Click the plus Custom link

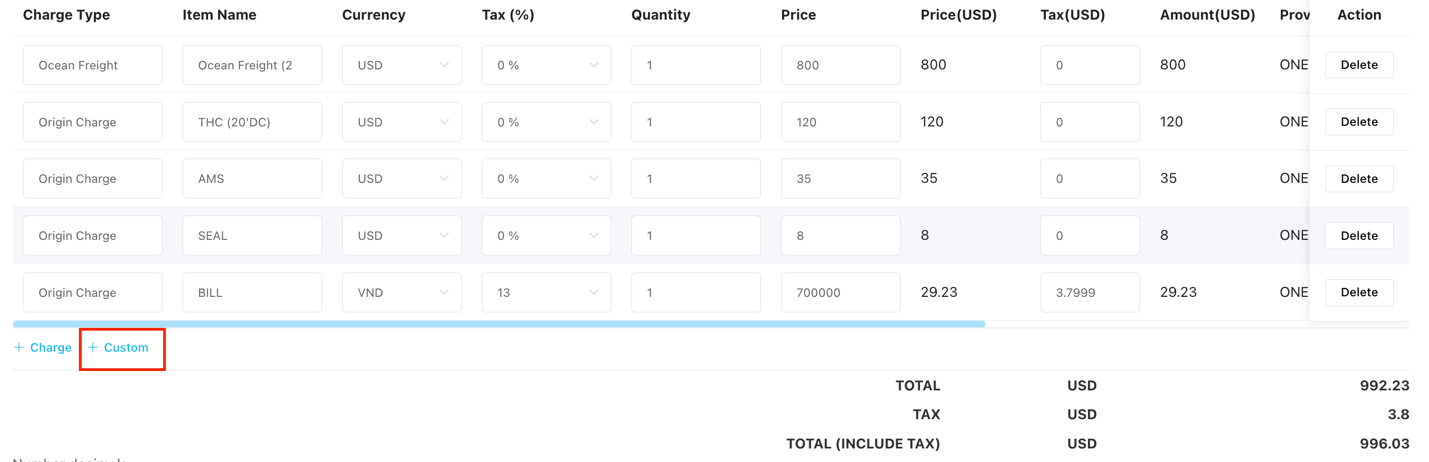[119, 348]
